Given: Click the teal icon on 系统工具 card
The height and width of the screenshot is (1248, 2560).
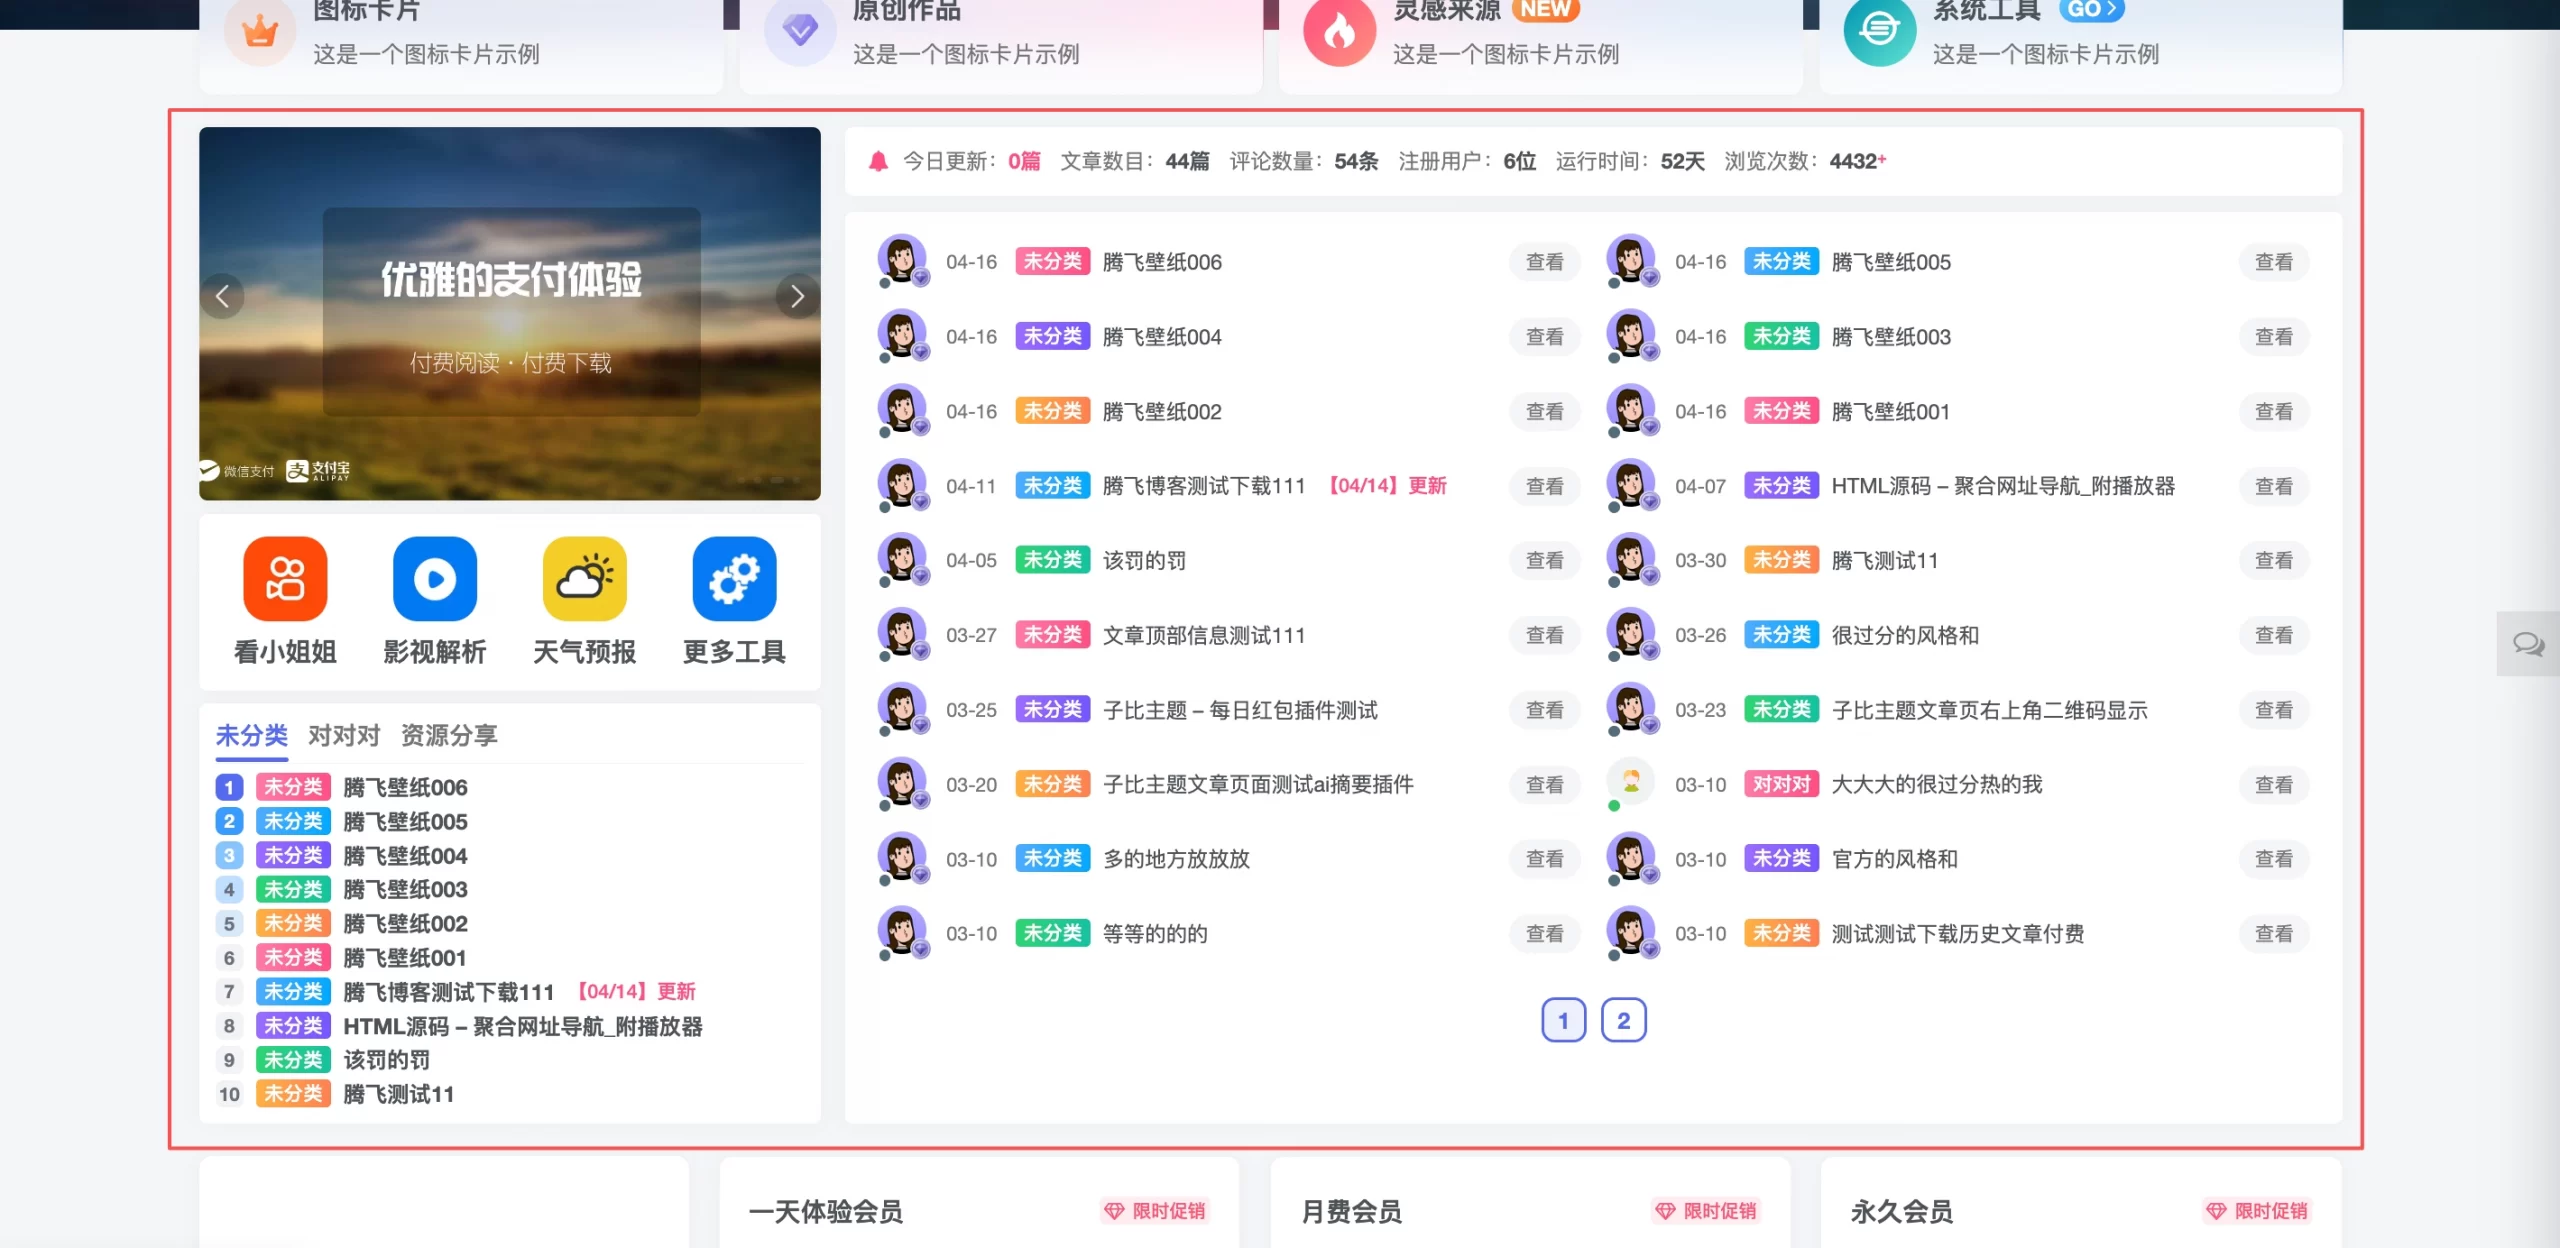Looking at the screenshot, I should click(1880, 30).
